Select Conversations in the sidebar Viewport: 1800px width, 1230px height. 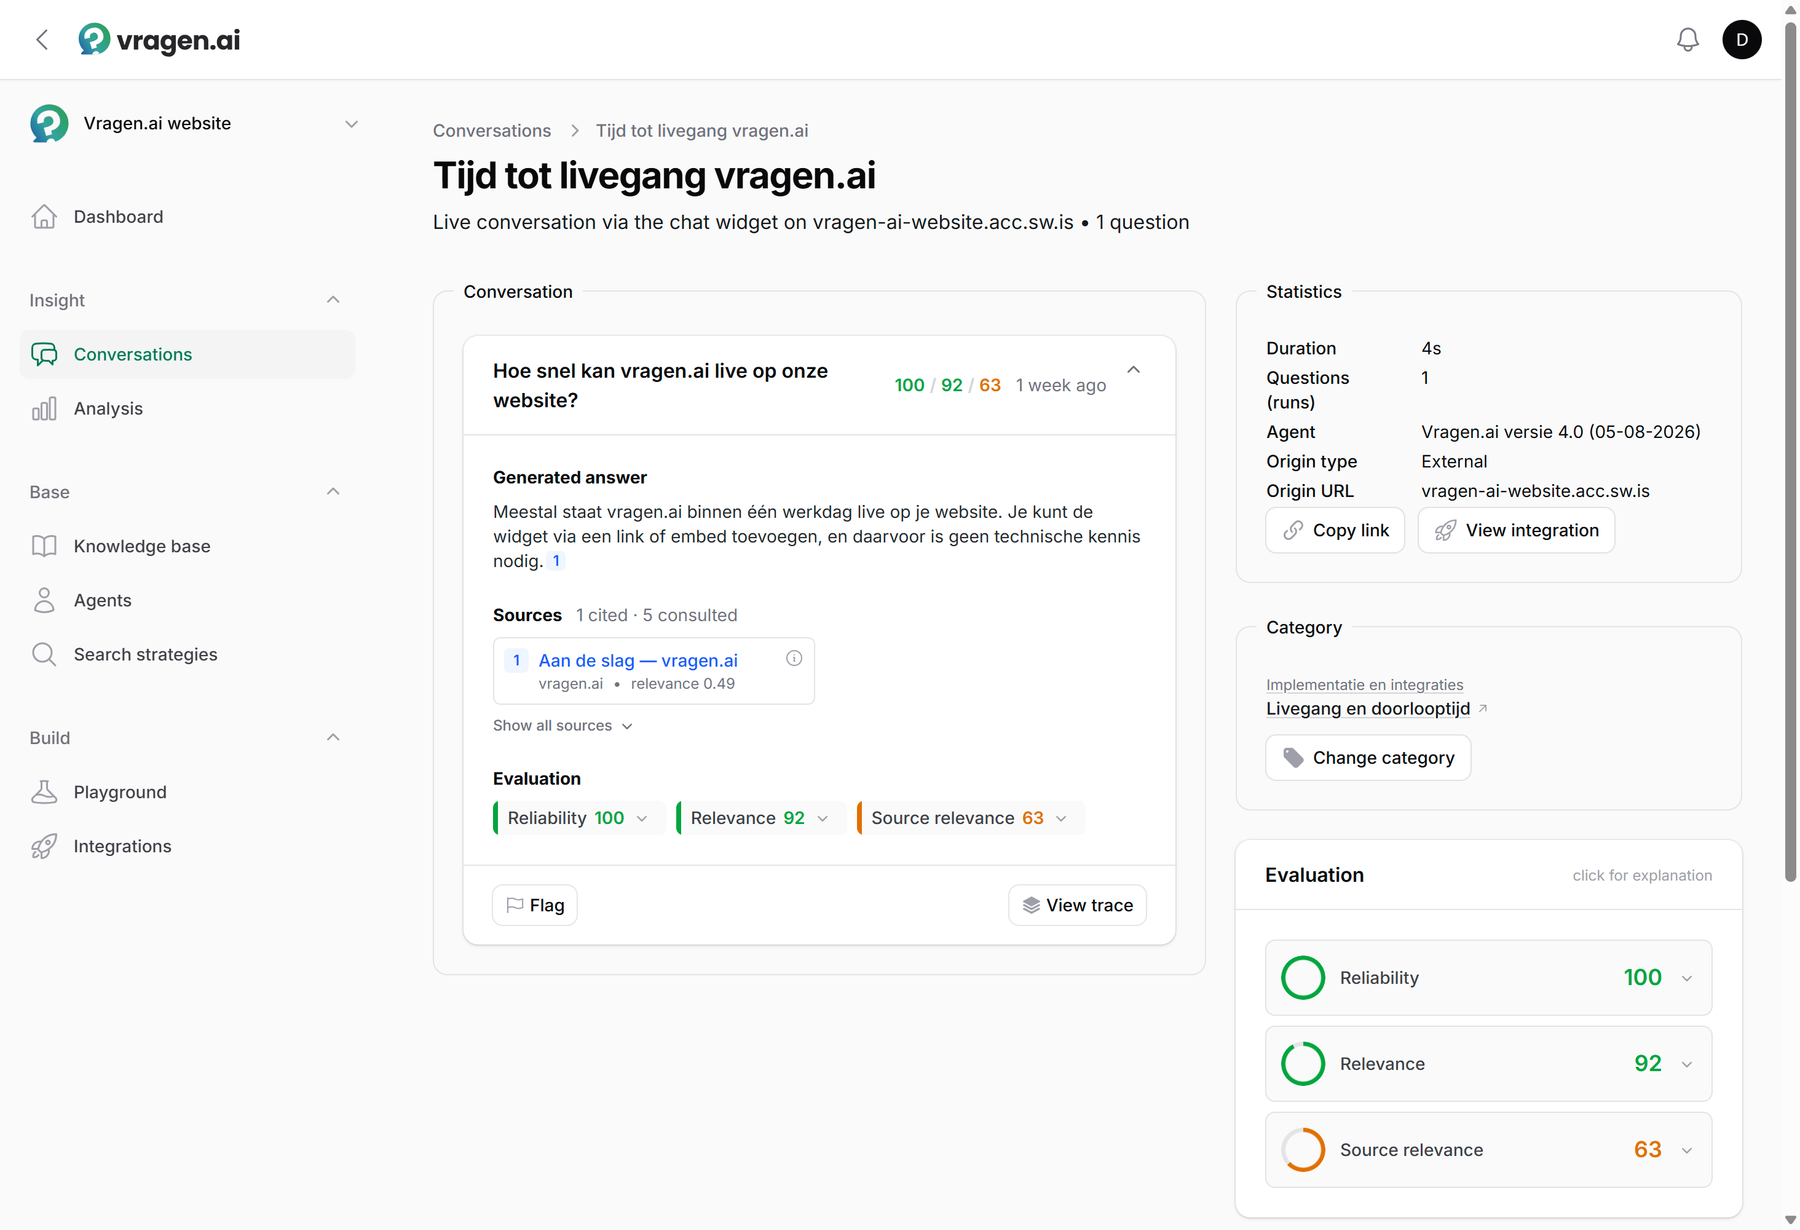[x=187, y=355]
